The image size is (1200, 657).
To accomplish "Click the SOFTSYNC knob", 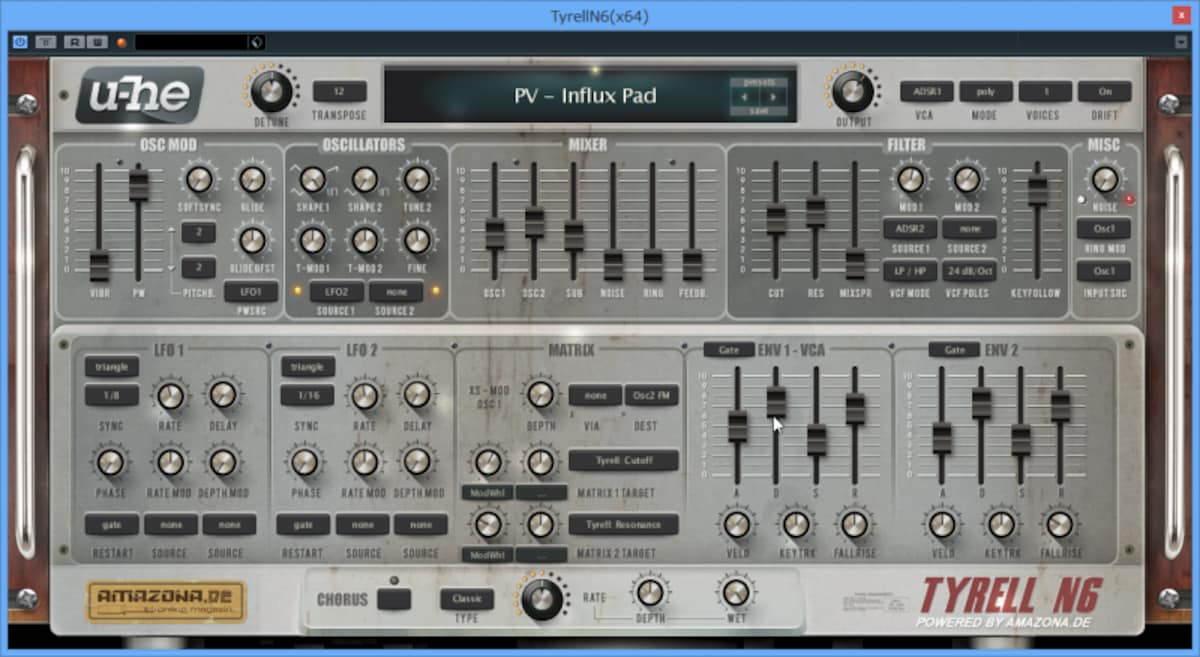I will tap(199, 179).
